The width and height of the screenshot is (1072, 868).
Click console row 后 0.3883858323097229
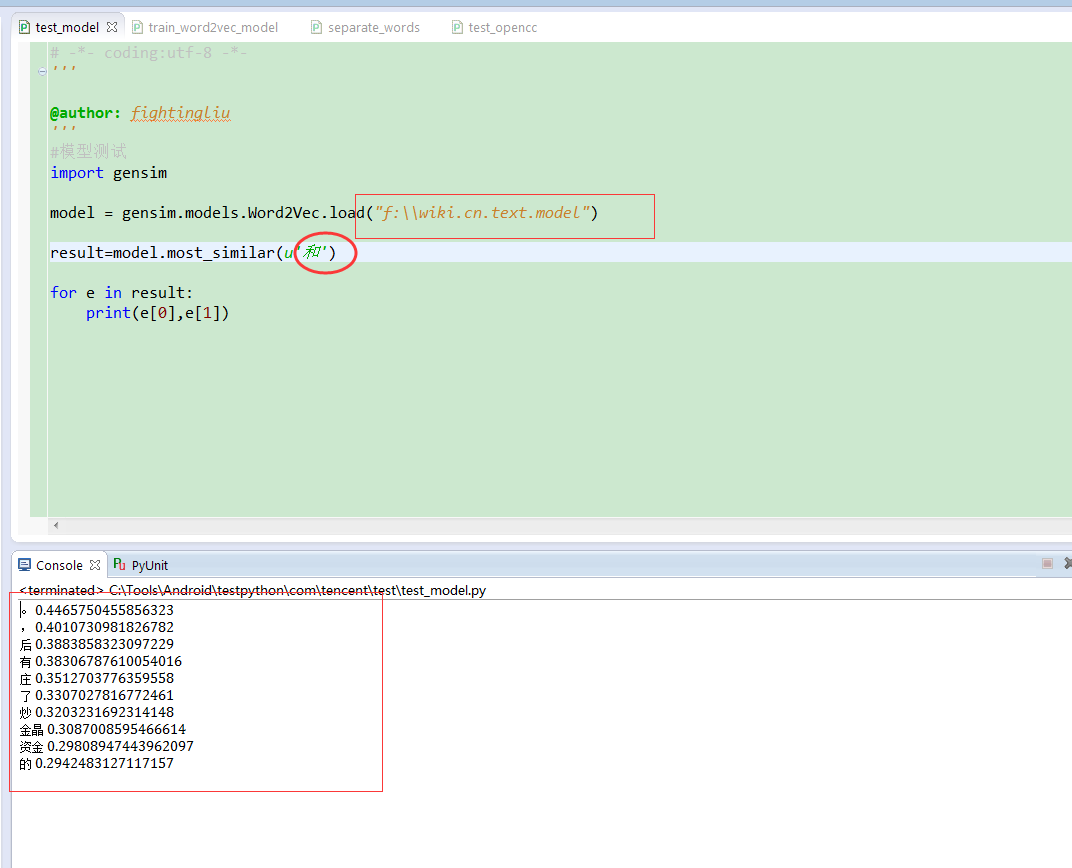(x=96, y=645)
